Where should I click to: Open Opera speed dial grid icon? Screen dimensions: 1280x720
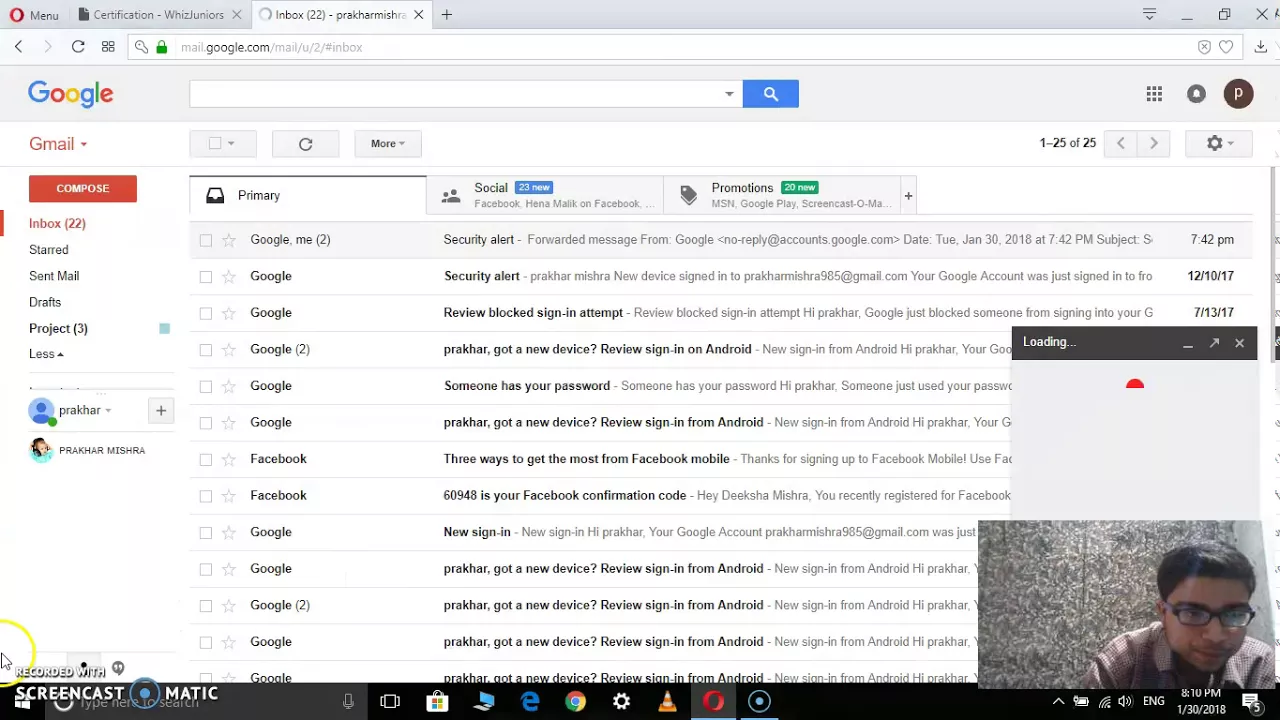(108, 47)
